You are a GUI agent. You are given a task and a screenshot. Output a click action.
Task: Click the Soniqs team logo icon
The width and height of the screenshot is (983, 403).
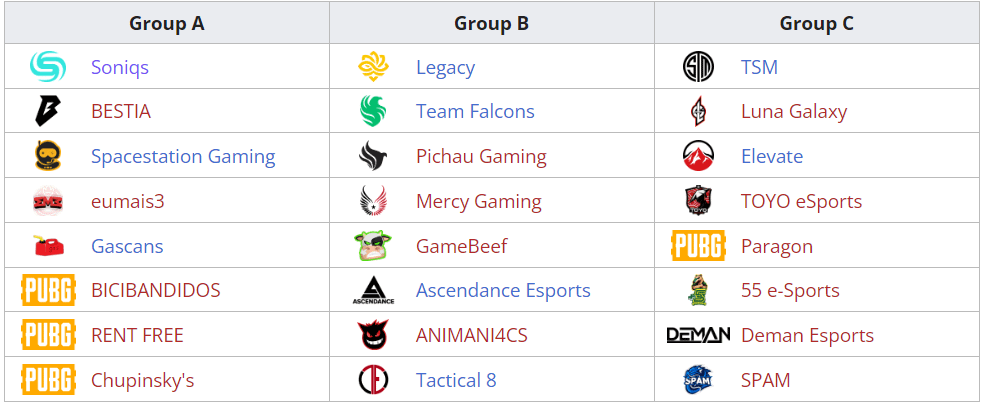click(47, 67)
